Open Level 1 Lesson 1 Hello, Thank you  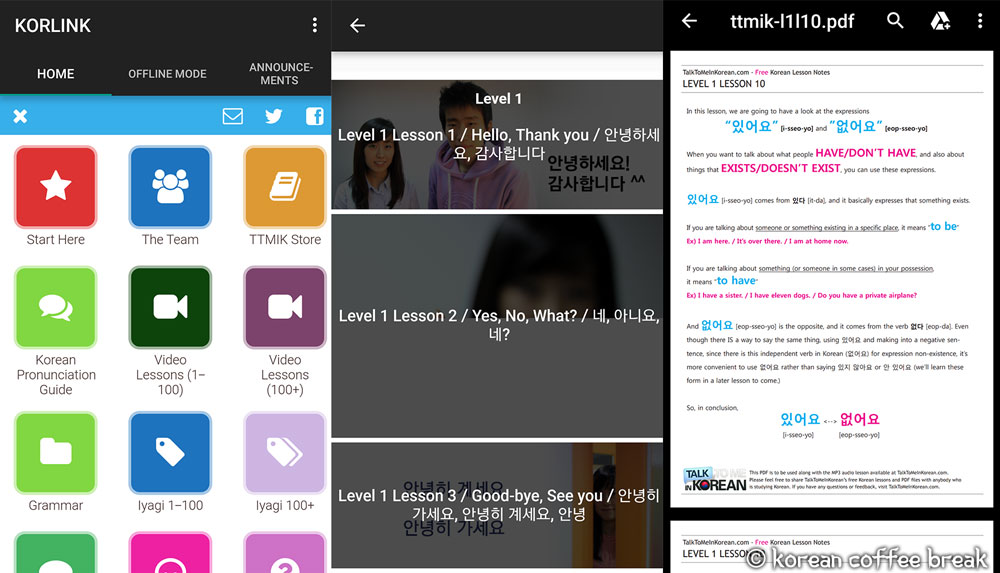497,145
